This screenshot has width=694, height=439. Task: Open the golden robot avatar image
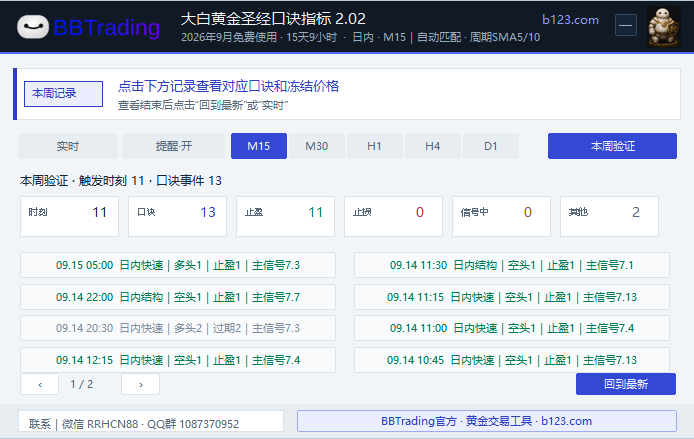point(663,27)
